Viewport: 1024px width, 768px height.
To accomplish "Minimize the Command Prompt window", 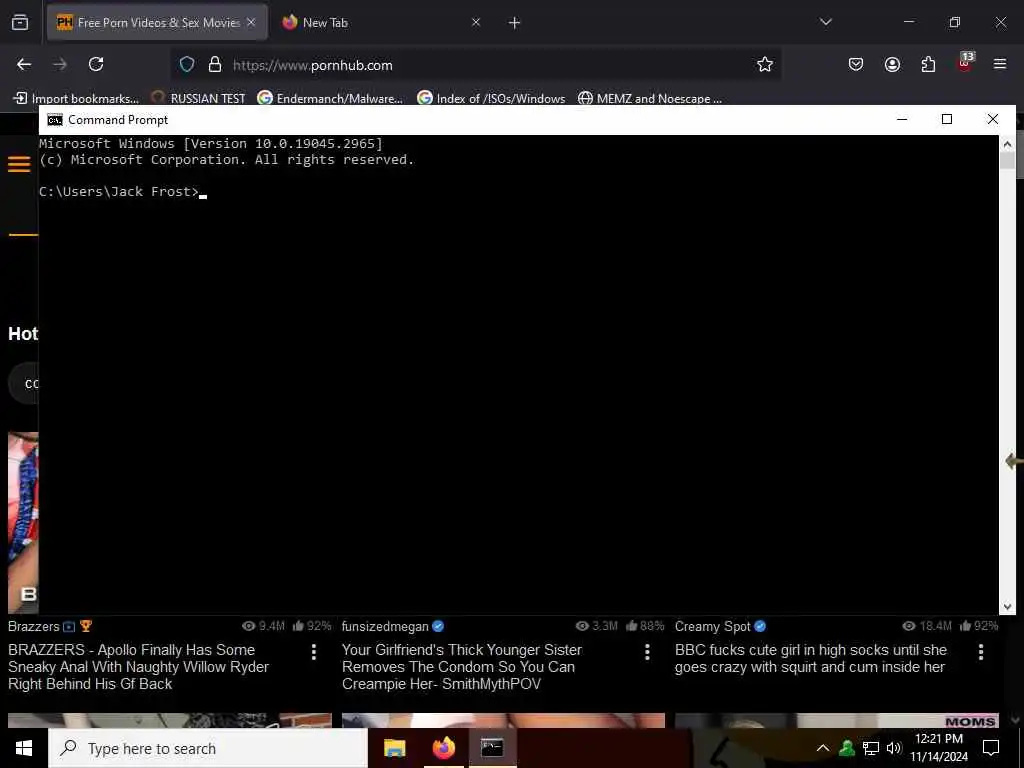I will coord(902,119).
